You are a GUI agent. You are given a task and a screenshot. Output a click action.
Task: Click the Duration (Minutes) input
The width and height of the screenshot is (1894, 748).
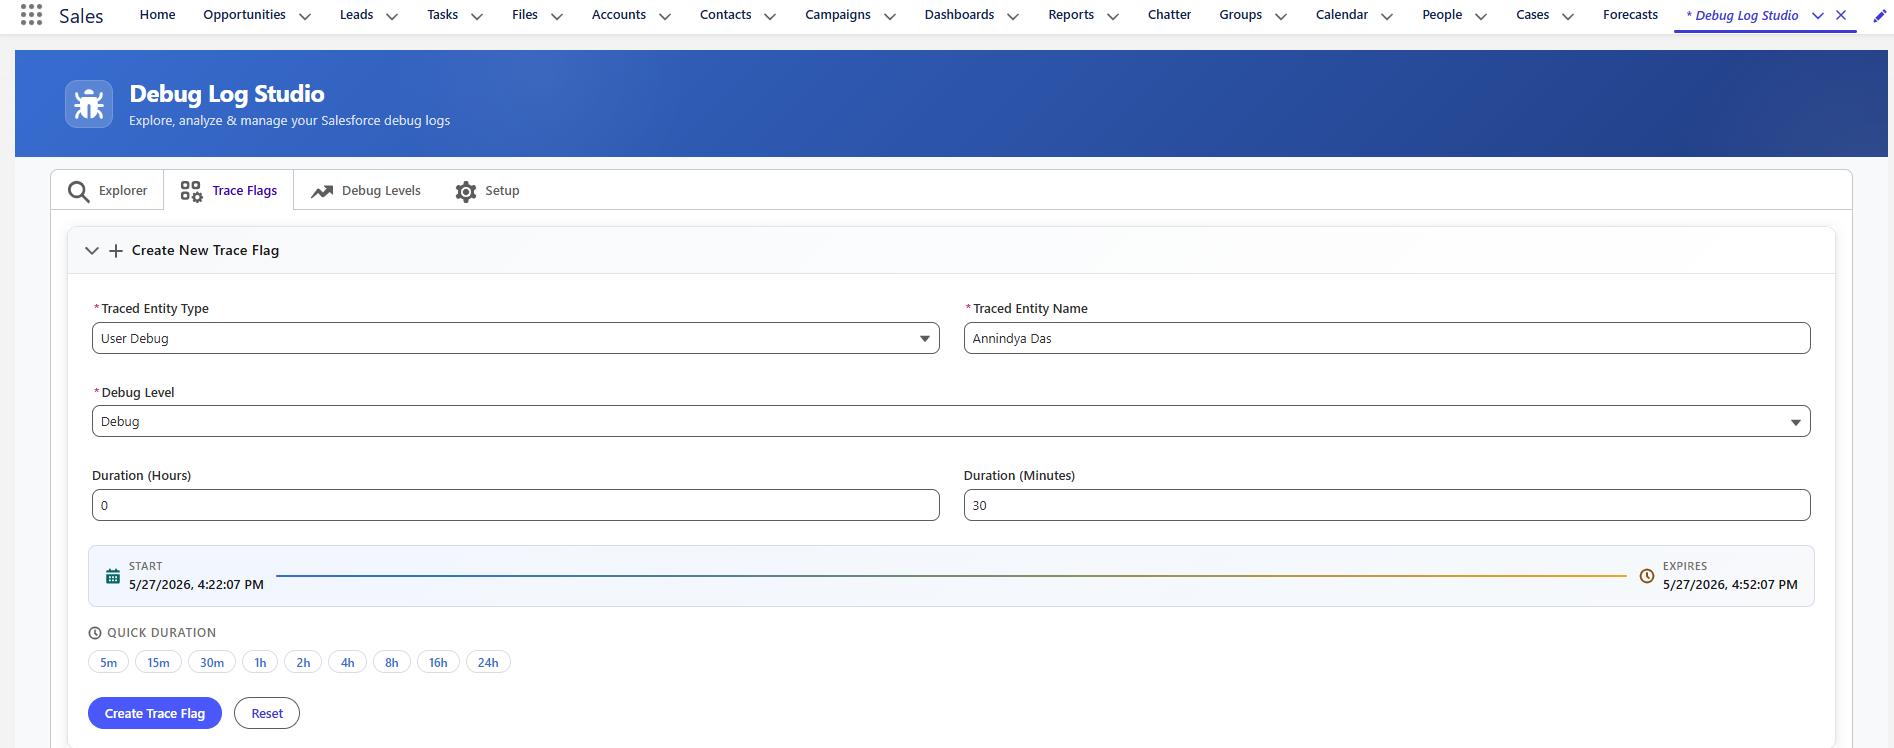[x=1387, y=505]
